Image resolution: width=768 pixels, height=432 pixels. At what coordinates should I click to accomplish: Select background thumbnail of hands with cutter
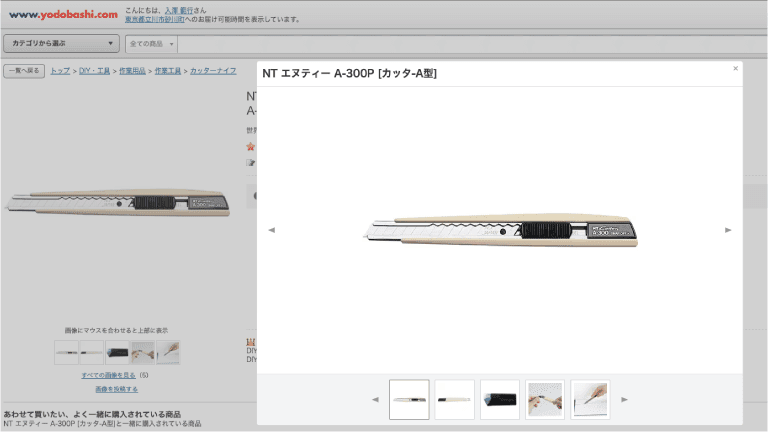pyautogui.click(x=143, y=353)
